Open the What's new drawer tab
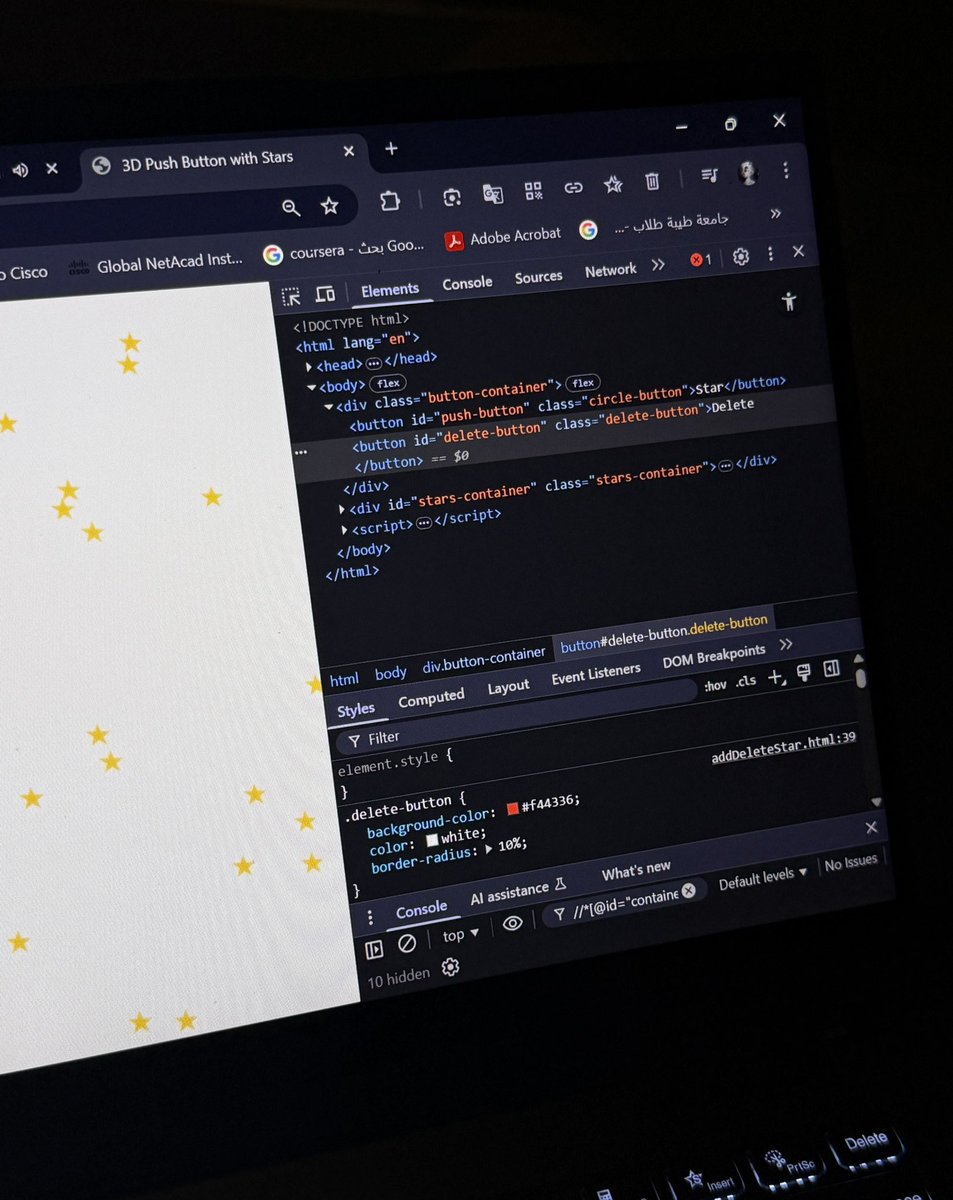 (636, 871)
